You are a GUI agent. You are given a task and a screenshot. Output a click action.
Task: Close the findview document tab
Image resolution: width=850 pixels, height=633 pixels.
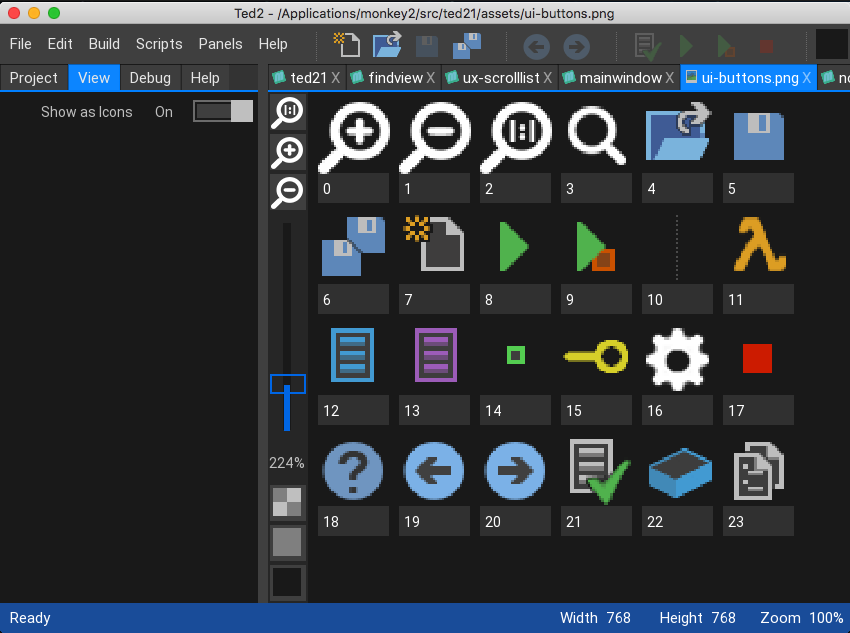coord(431,78)
